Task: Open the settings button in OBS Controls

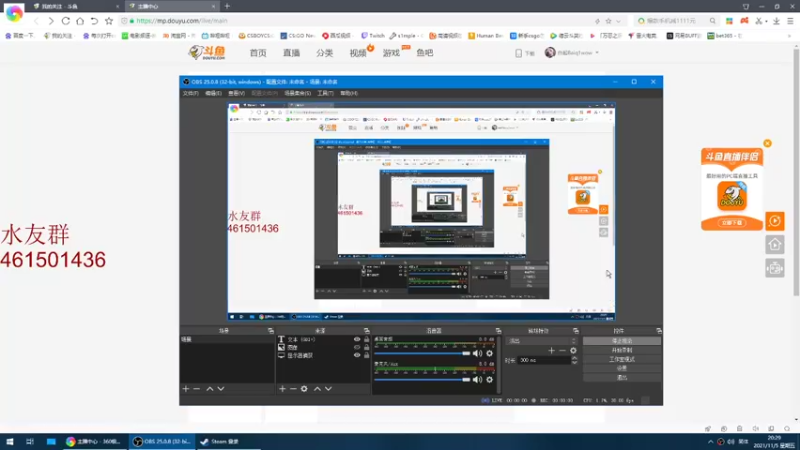Action: tap(621, 368)
